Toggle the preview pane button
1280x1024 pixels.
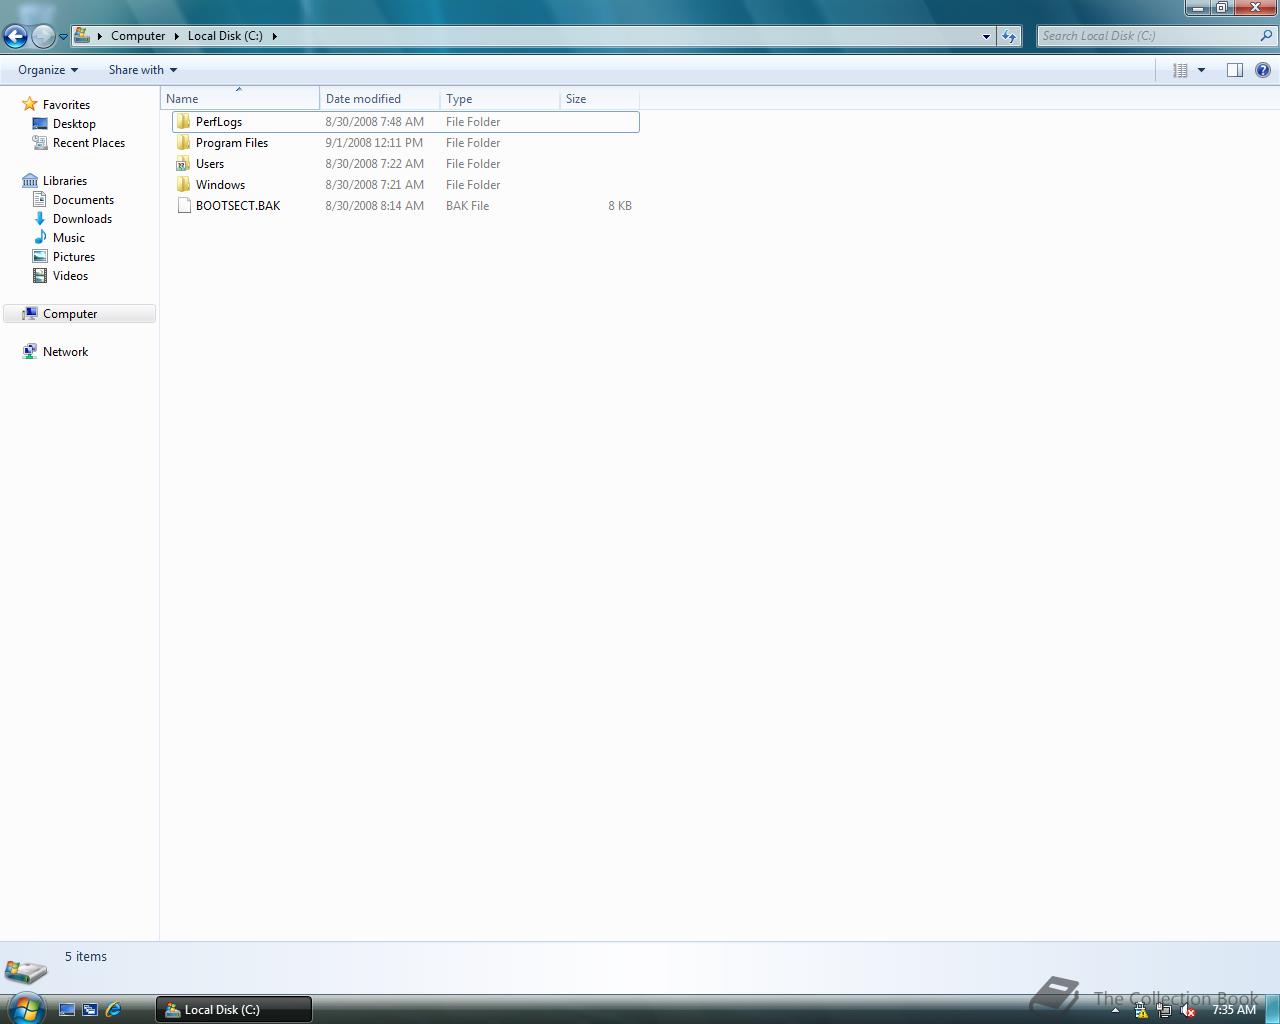[1235, 70]
